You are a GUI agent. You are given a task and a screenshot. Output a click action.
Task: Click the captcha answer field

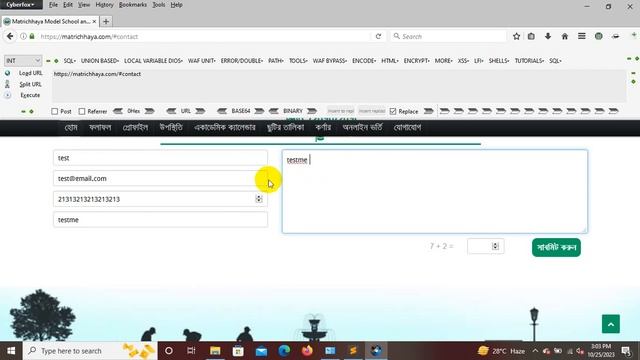click(485, 246)
